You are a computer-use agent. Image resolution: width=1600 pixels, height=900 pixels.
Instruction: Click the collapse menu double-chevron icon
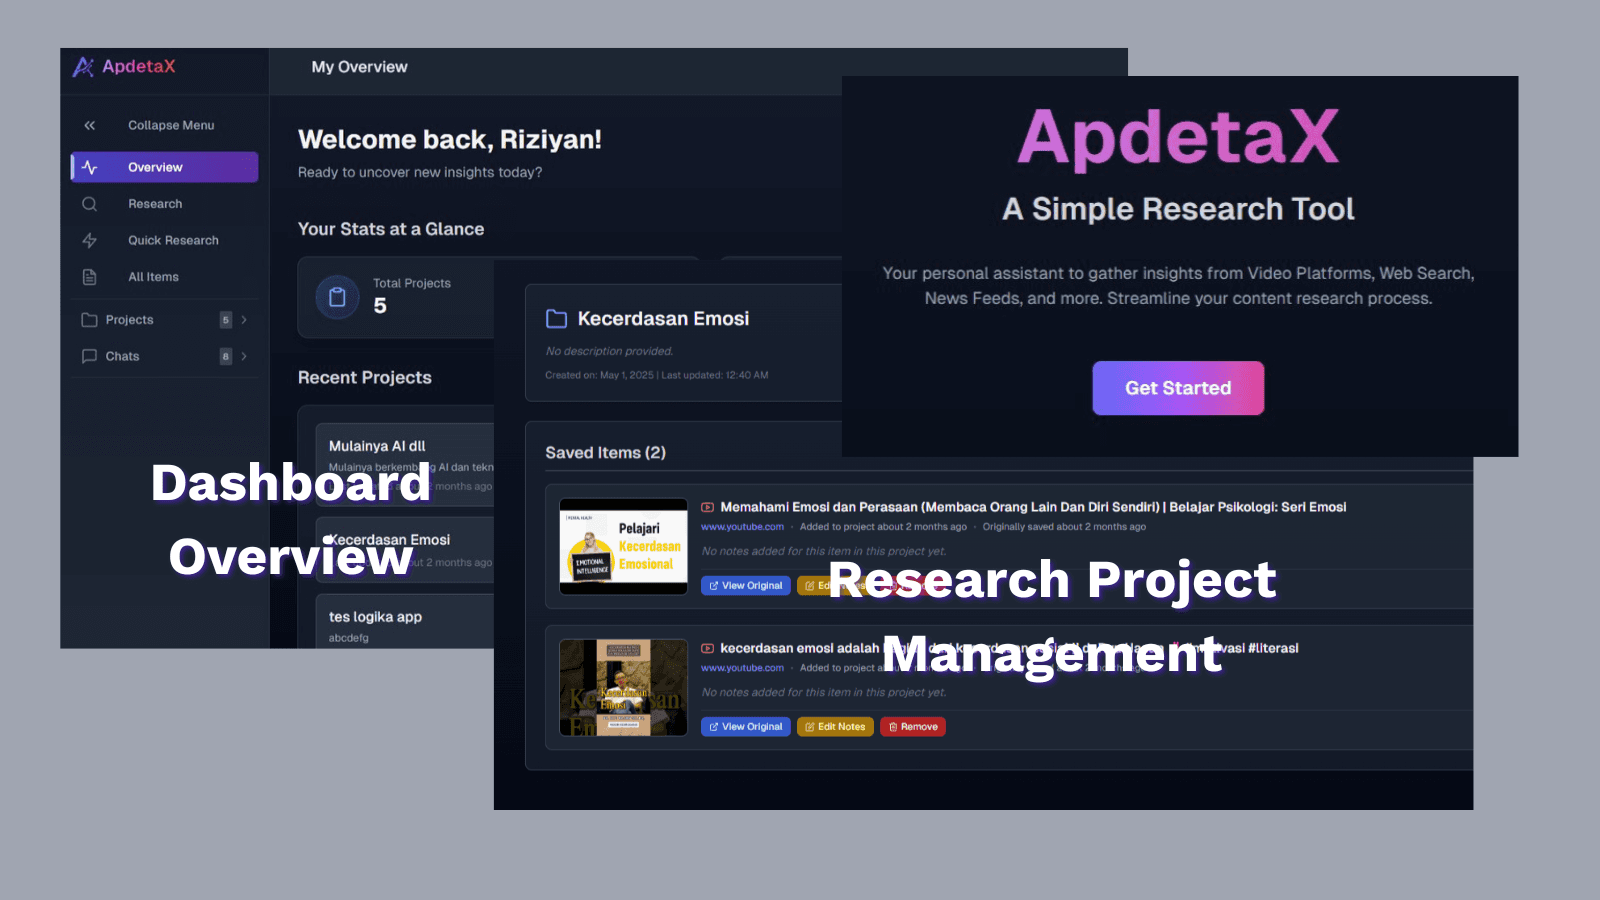[89, 124]
